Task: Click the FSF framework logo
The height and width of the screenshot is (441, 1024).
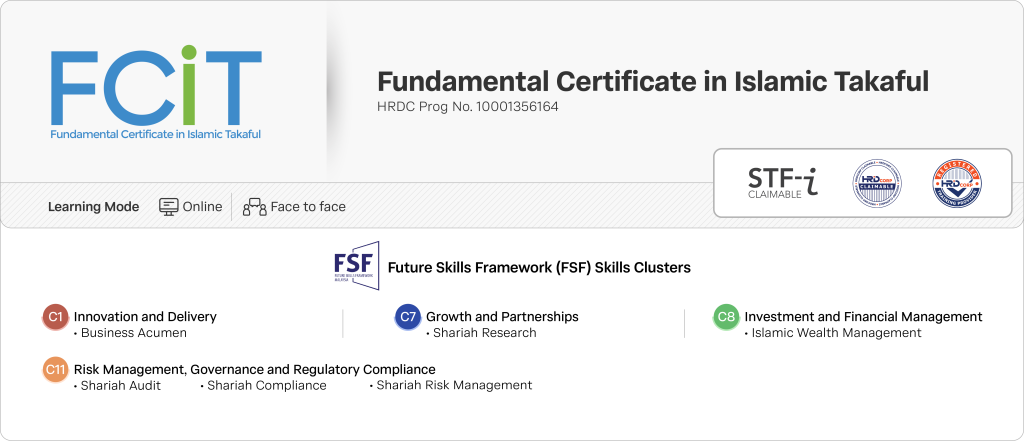Action: click(x=356, y=267)
